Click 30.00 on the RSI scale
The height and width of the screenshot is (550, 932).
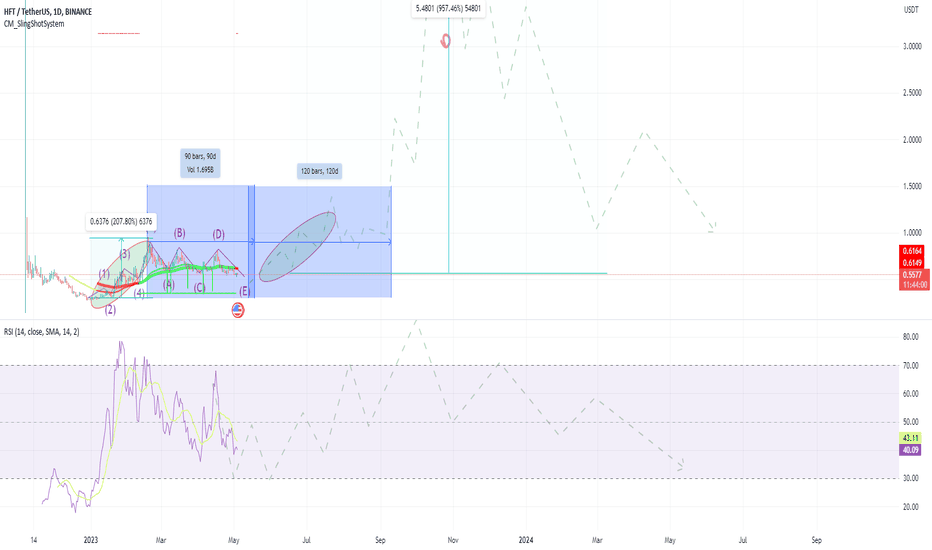911,478
